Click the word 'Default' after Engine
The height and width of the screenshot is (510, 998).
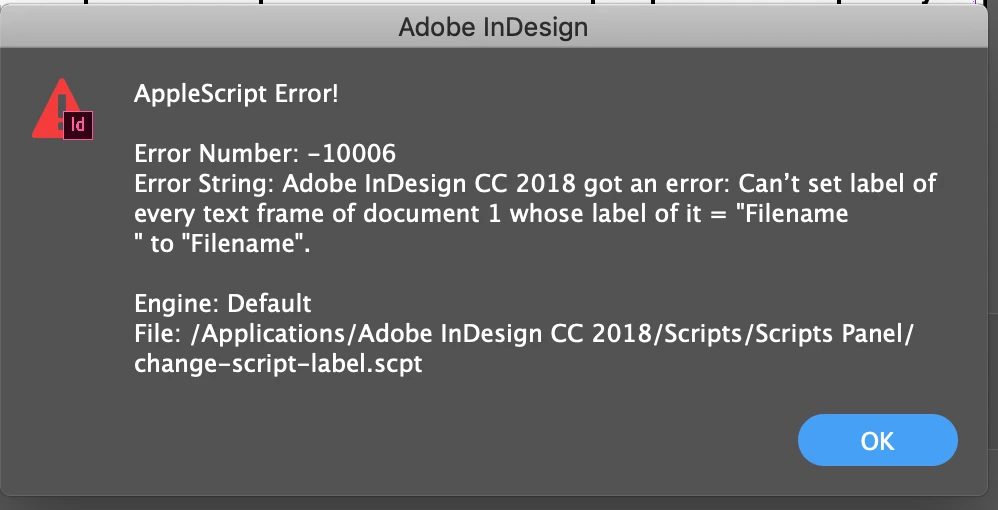tap(269, 304)
